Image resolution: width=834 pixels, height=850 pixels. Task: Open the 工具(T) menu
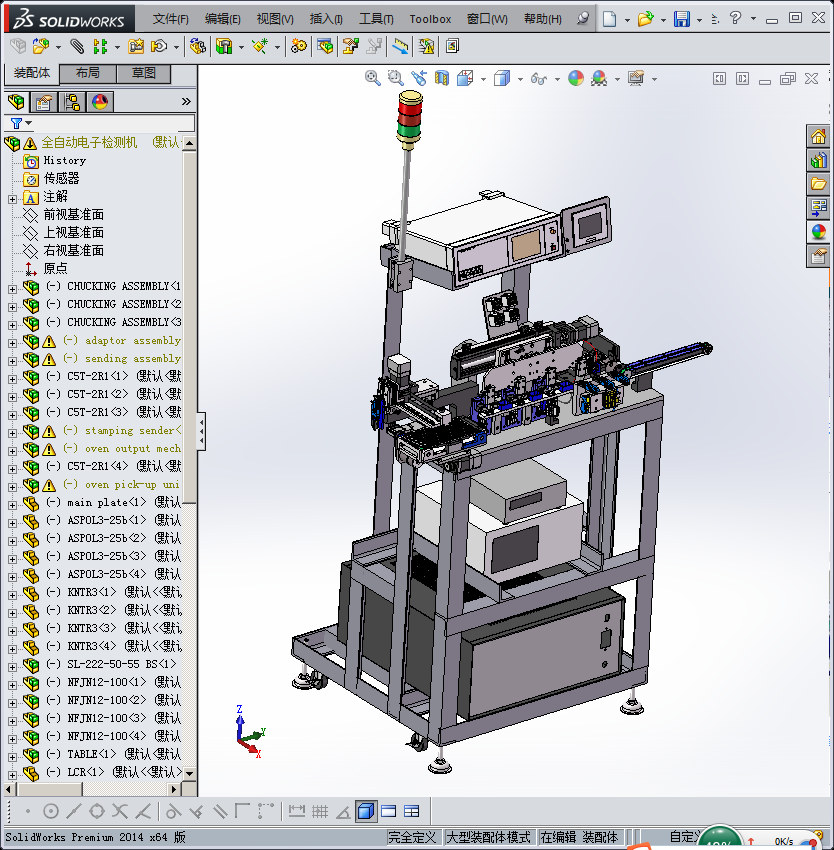tap(376, 19)
